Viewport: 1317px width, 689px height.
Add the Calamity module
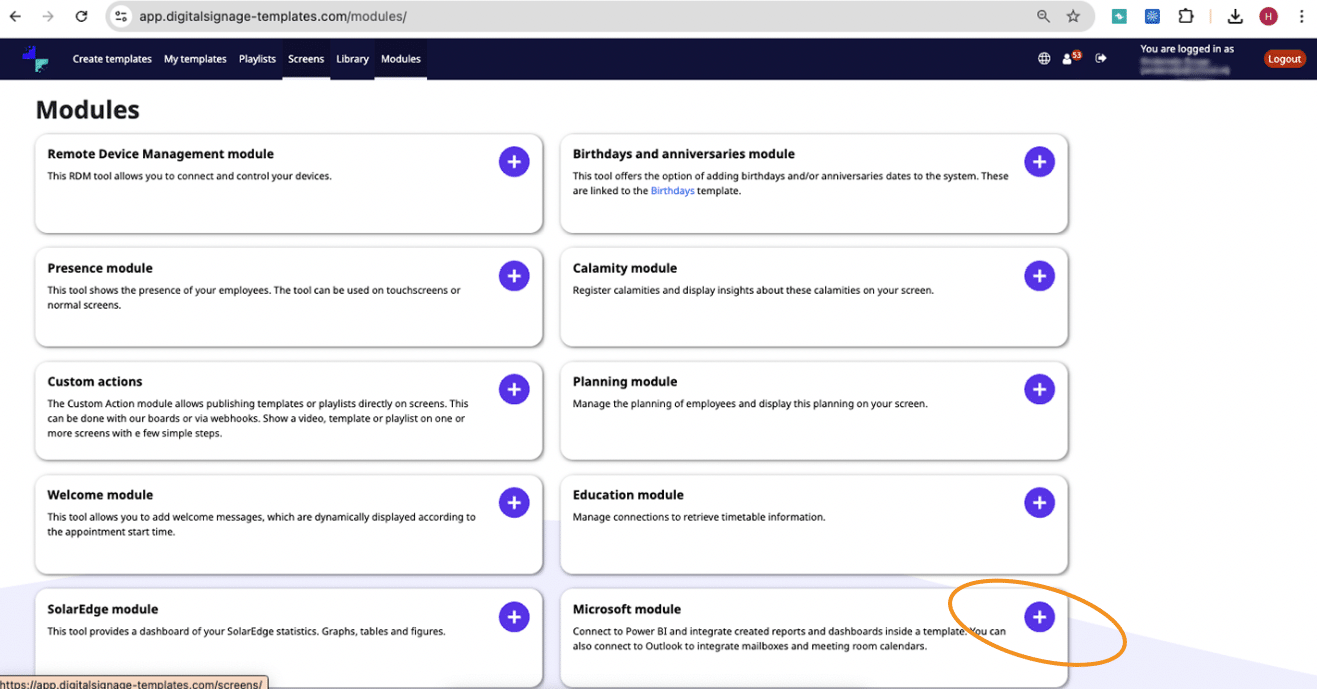click(1039, 276)
